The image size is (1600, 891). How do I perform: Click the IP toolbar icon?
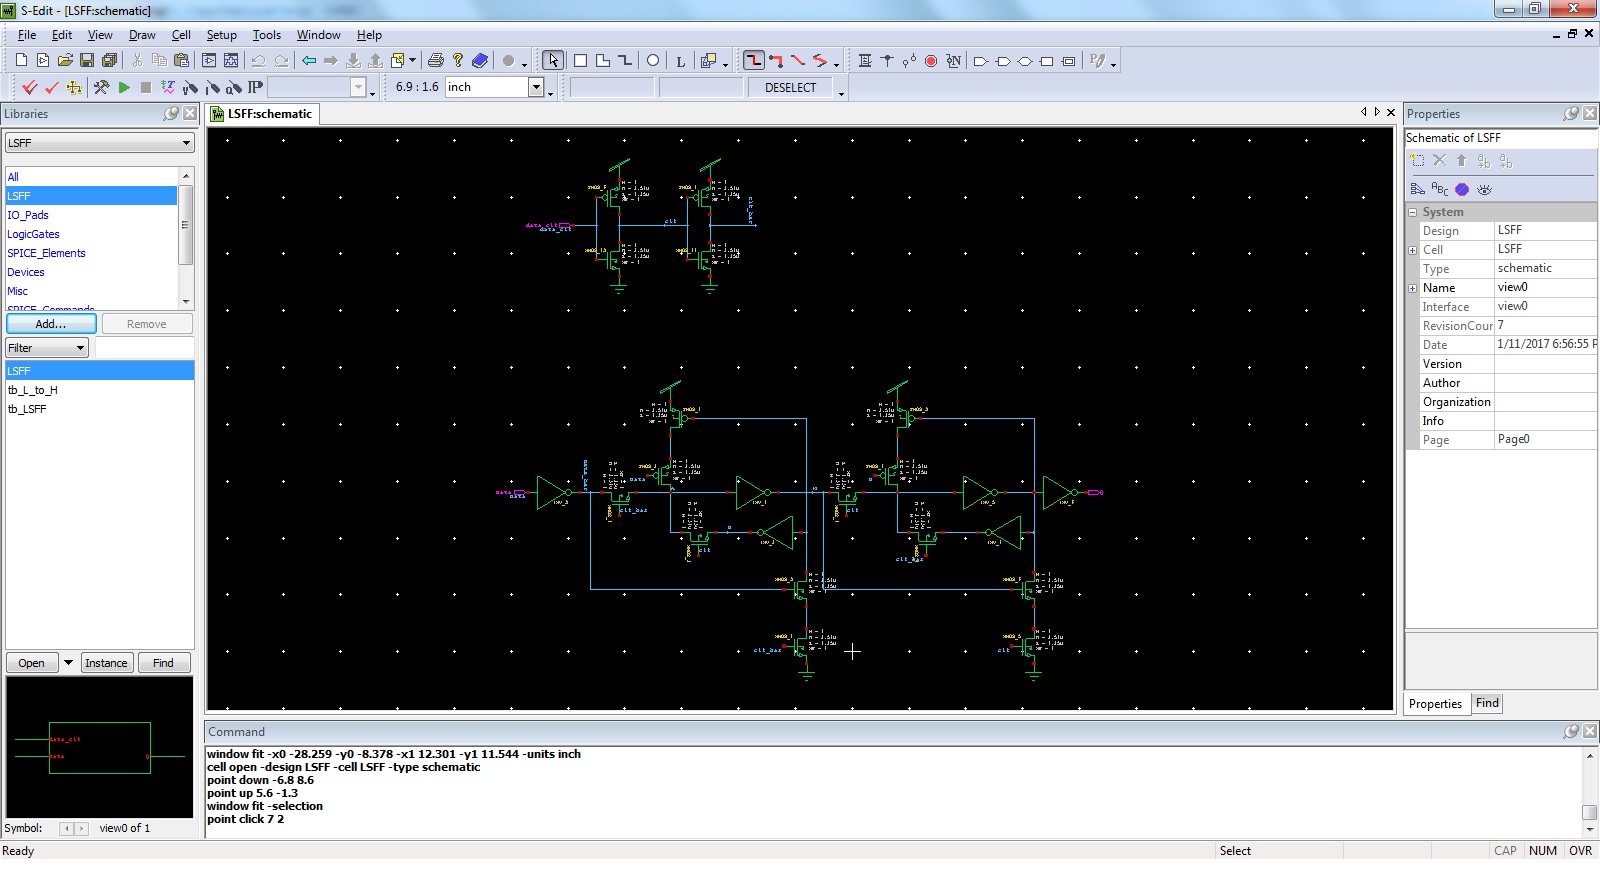[255, 88]
